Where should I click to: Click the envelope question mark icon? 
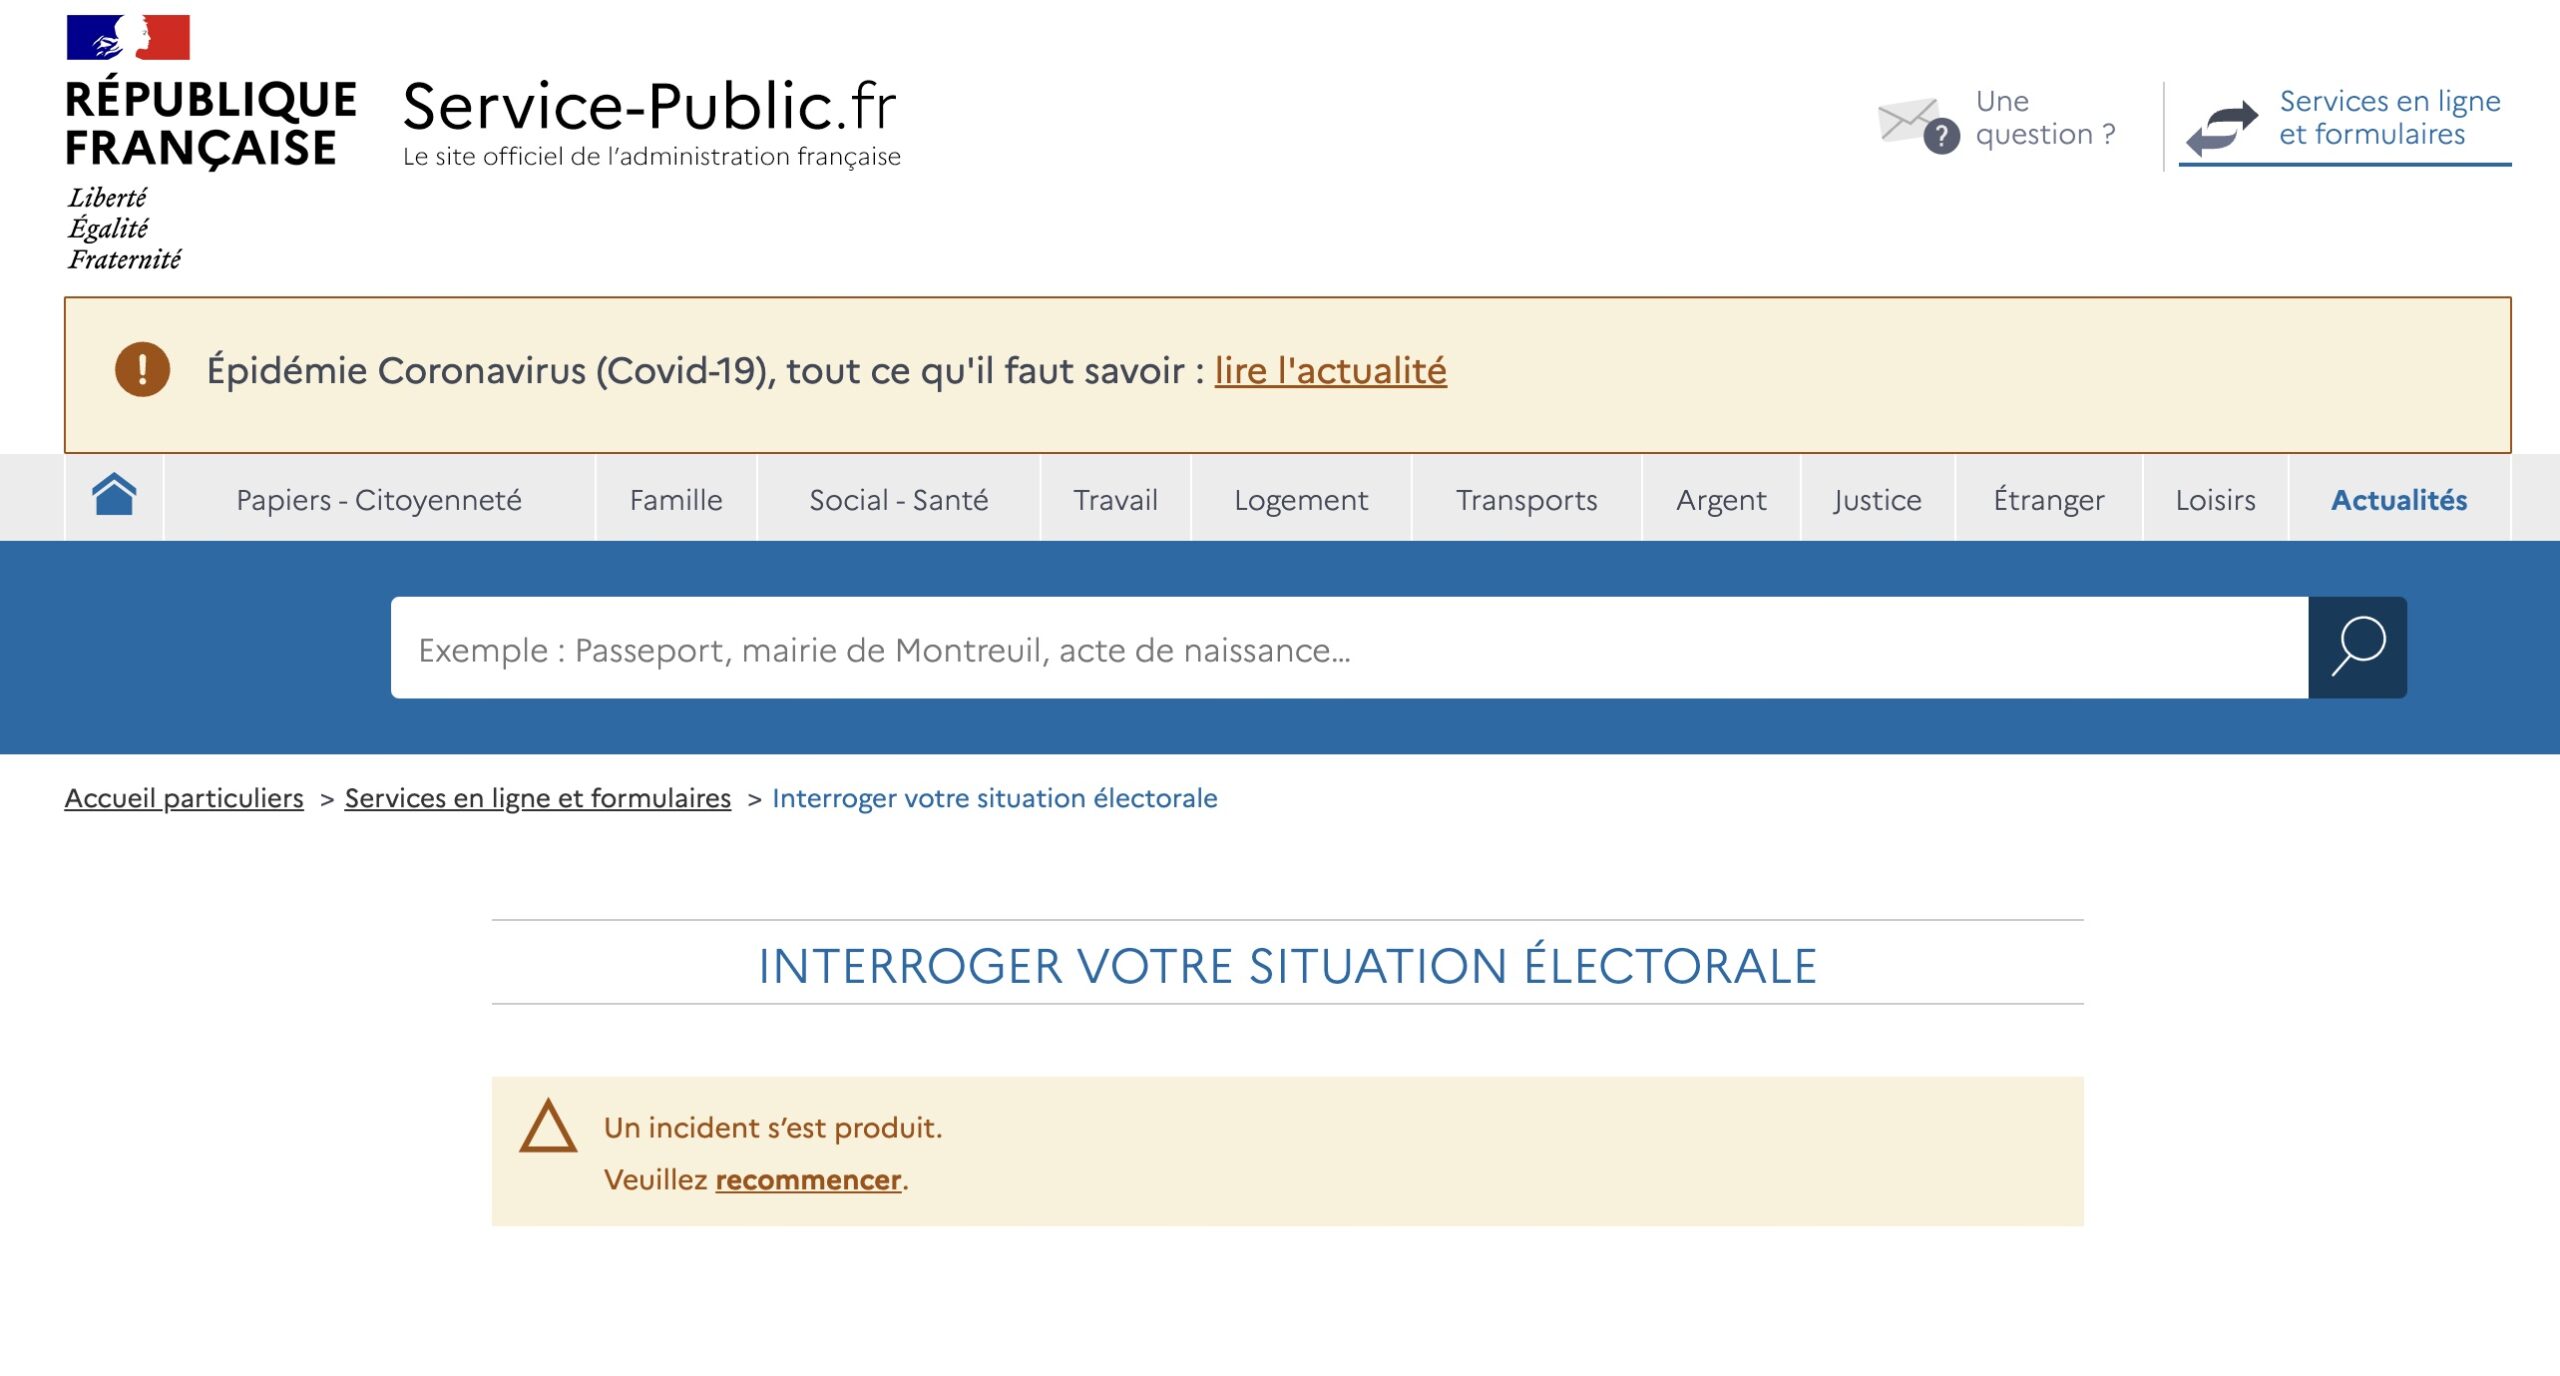(1917, 126)
